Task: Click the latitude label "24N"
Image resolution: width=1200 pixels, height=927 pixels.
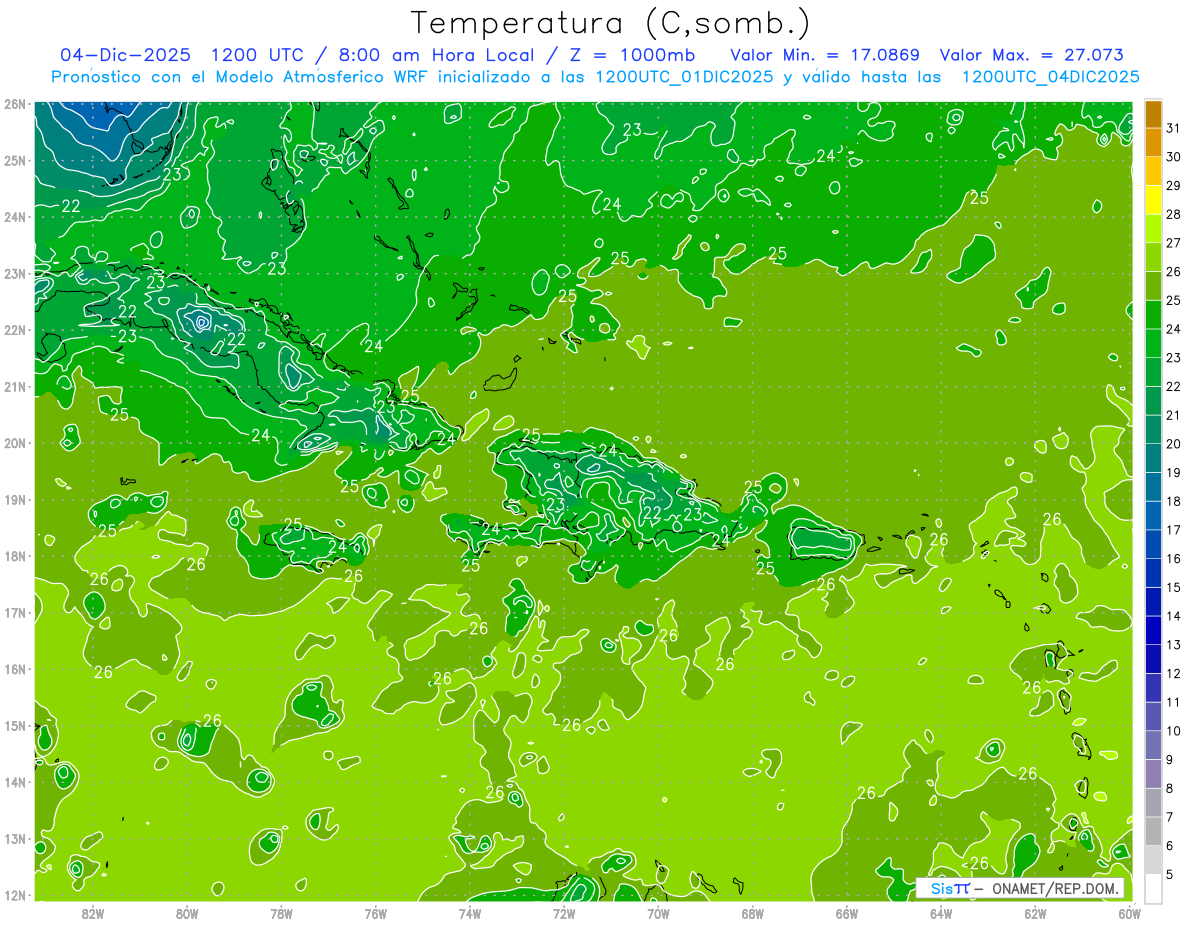Action: pyautogui.click(x=16, y=217)
